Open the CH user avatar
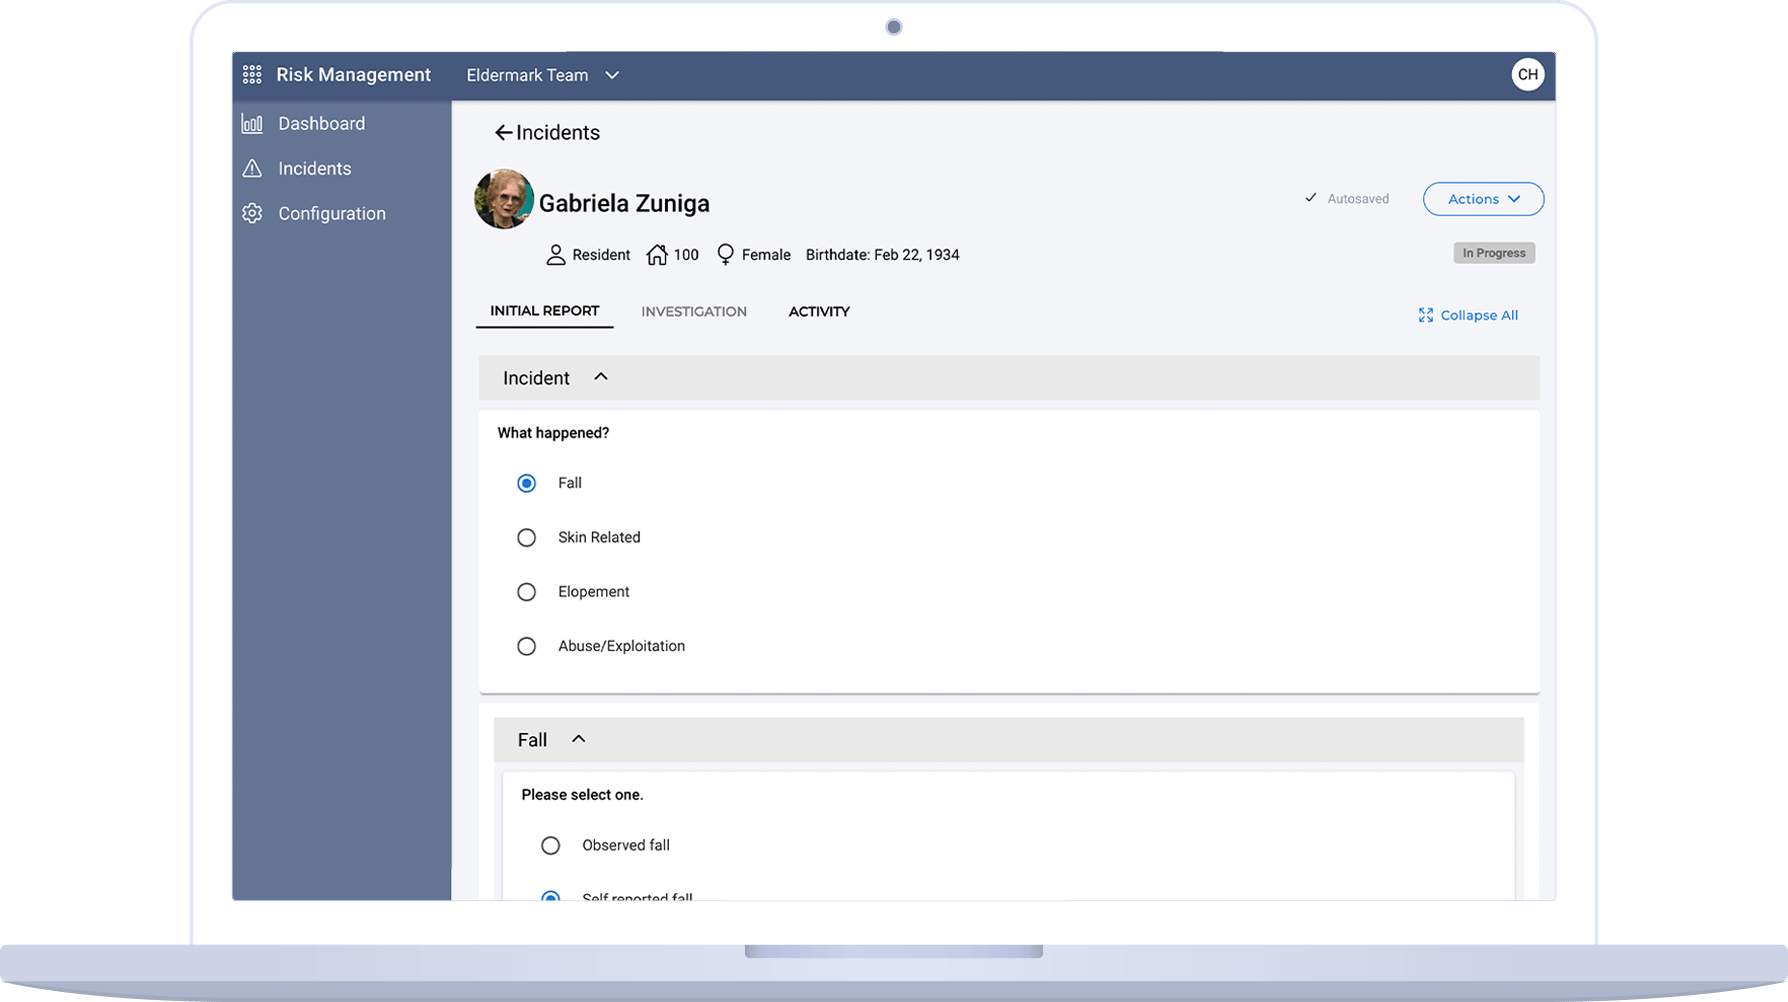The height and width of the screenshot is (1002, 1788). (x=1527, y=75)
